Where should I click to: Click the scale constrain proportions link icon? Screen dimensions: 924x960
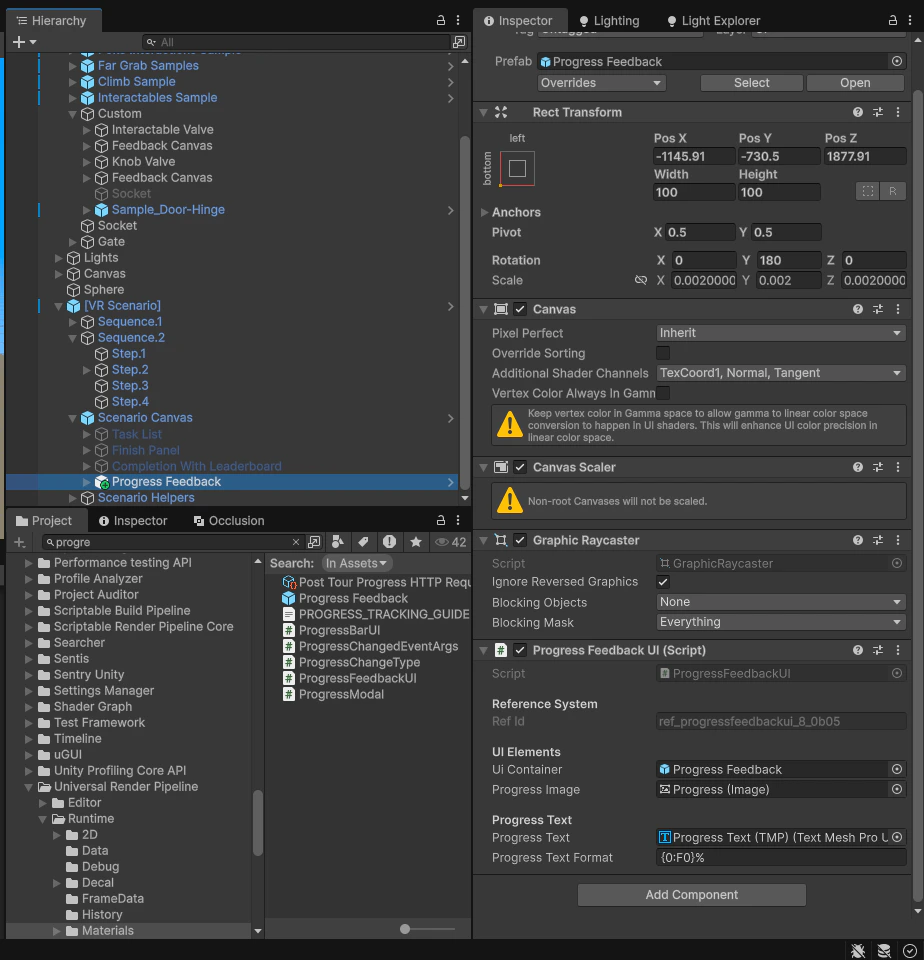640,280
